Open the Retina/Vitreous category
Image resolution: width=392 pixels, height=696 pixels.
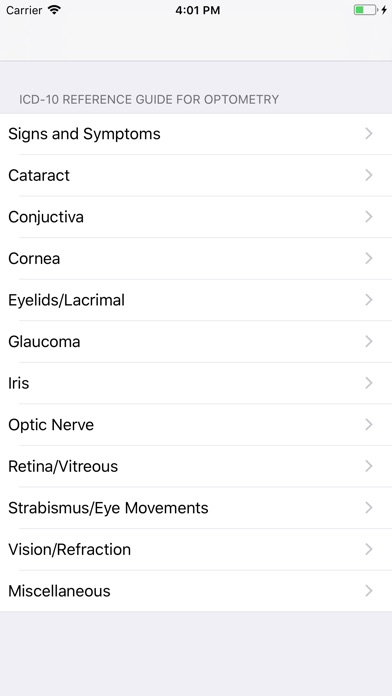coord(196,467)
